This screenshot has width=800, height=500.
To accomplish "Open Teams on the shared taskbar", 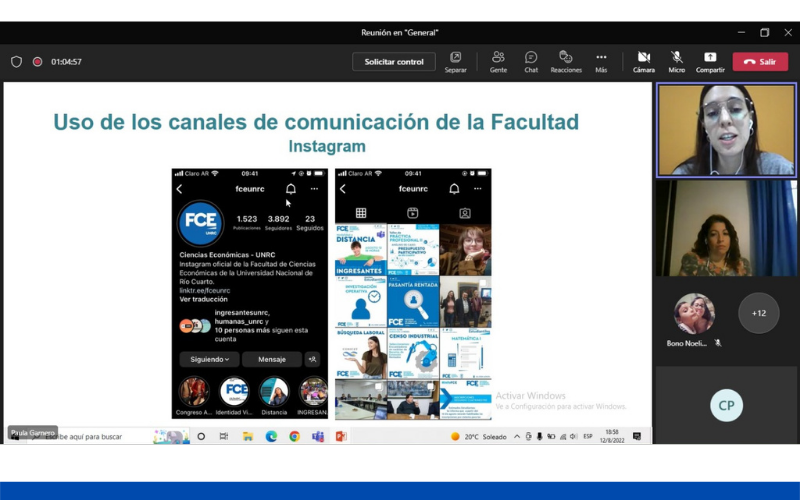I will (x=318, y=436).
